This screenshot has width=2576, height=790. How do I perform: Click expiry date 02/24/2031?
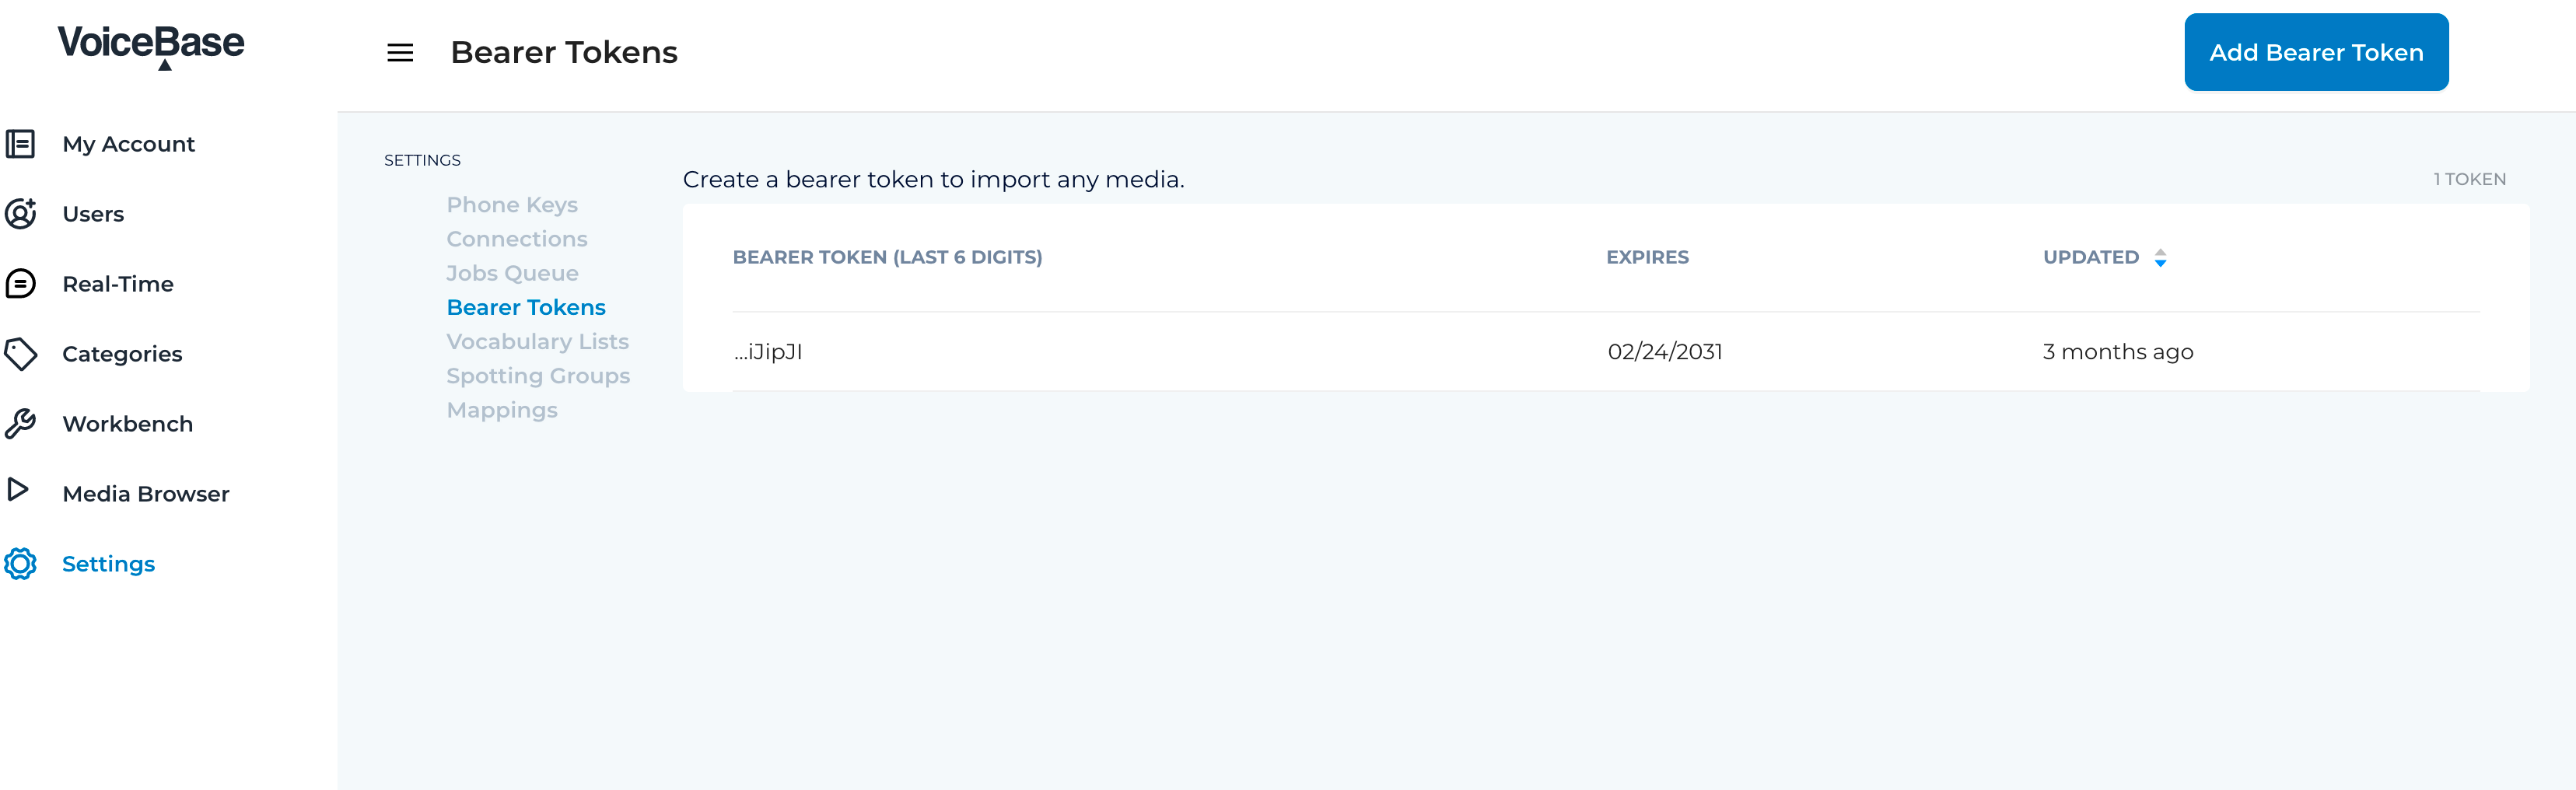1664,352
